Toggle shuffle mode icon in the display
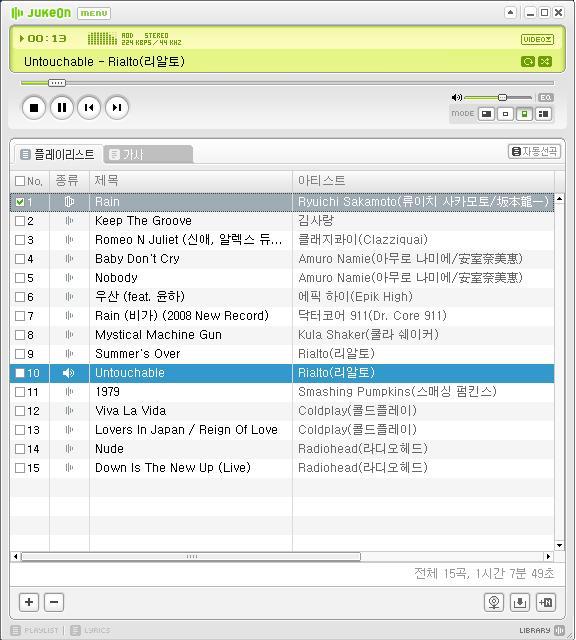The image size is (576, 640). pos(545,62)
